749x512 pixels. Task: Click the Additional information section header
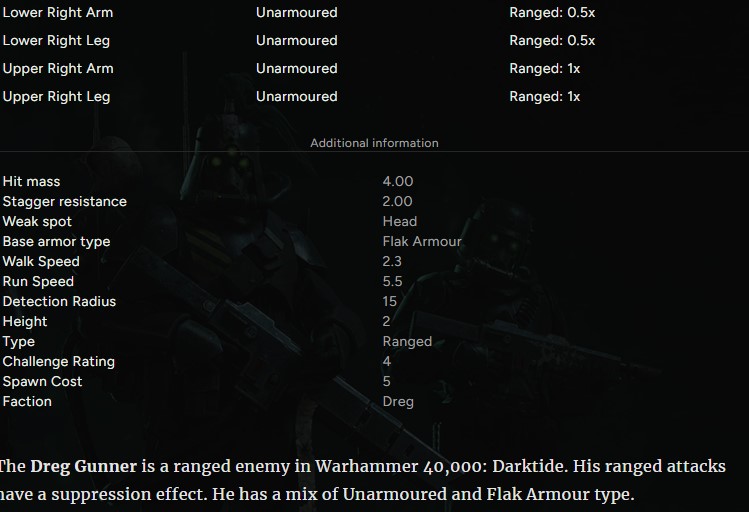pyautogui.click(x=374, y=143)
